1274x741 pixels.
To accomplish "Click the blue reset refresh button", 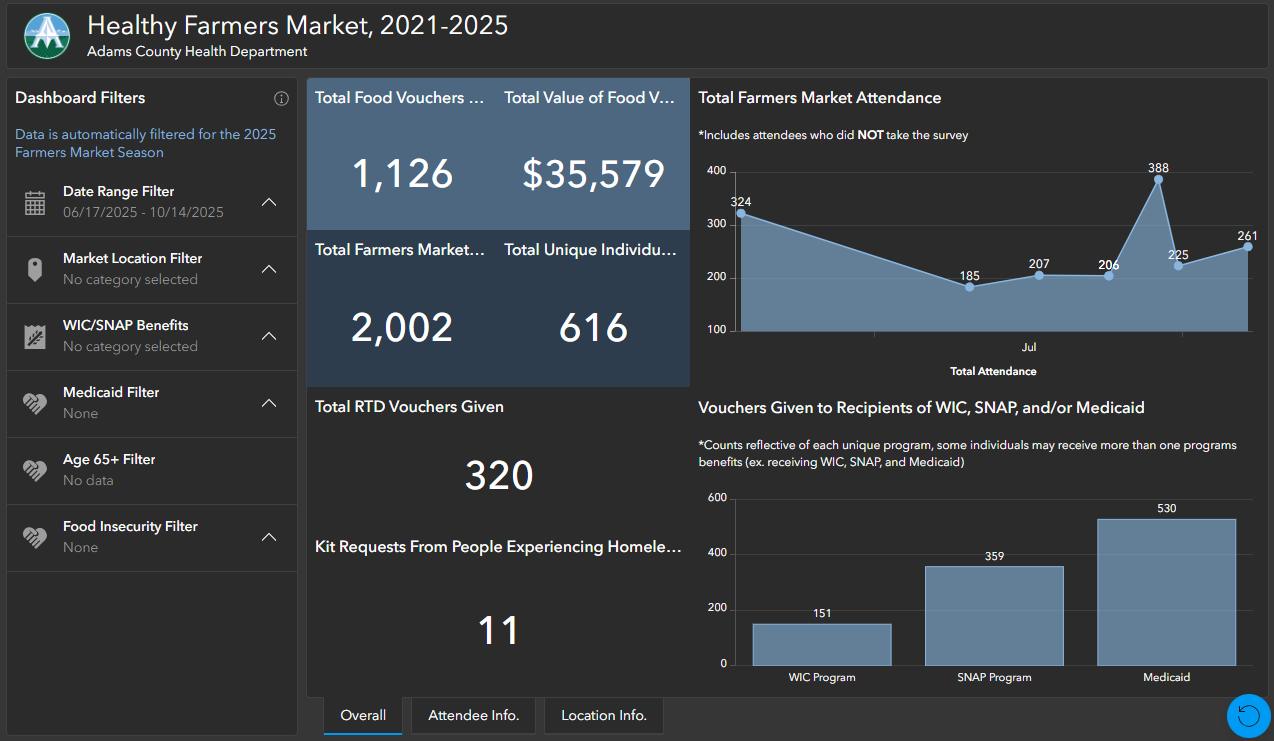I will click(1248, 715).
